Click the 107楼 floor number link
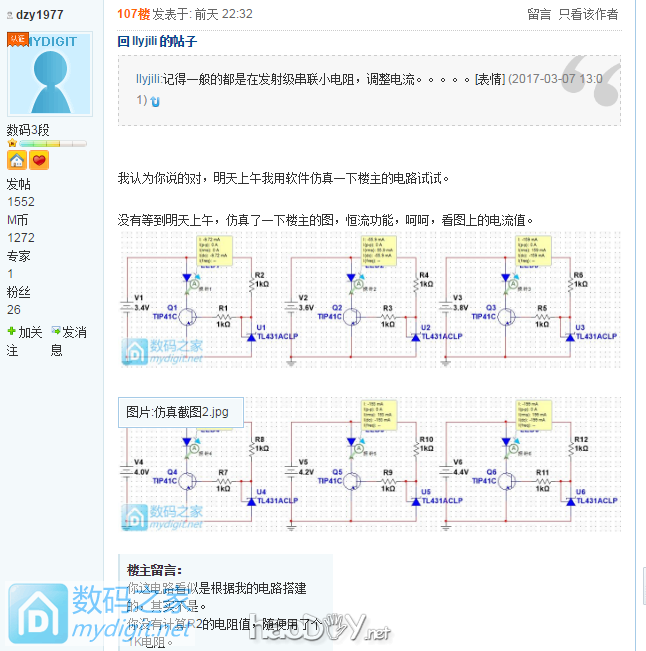The height and width of the screenshot is (651, 646). (133, 14)
